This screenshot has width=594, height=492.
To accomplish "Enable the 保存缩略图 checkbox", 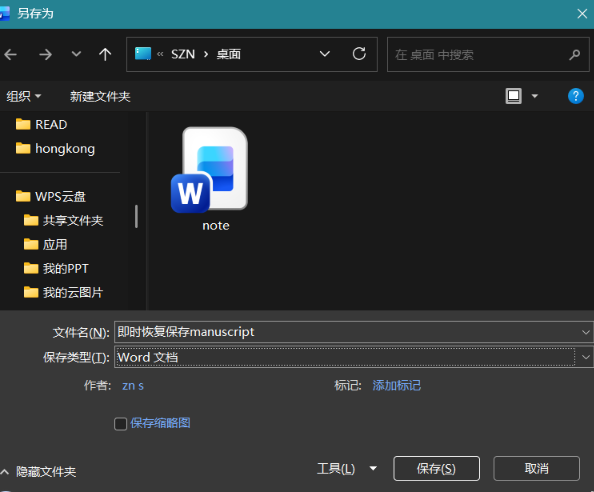I will tap(120, 424).
